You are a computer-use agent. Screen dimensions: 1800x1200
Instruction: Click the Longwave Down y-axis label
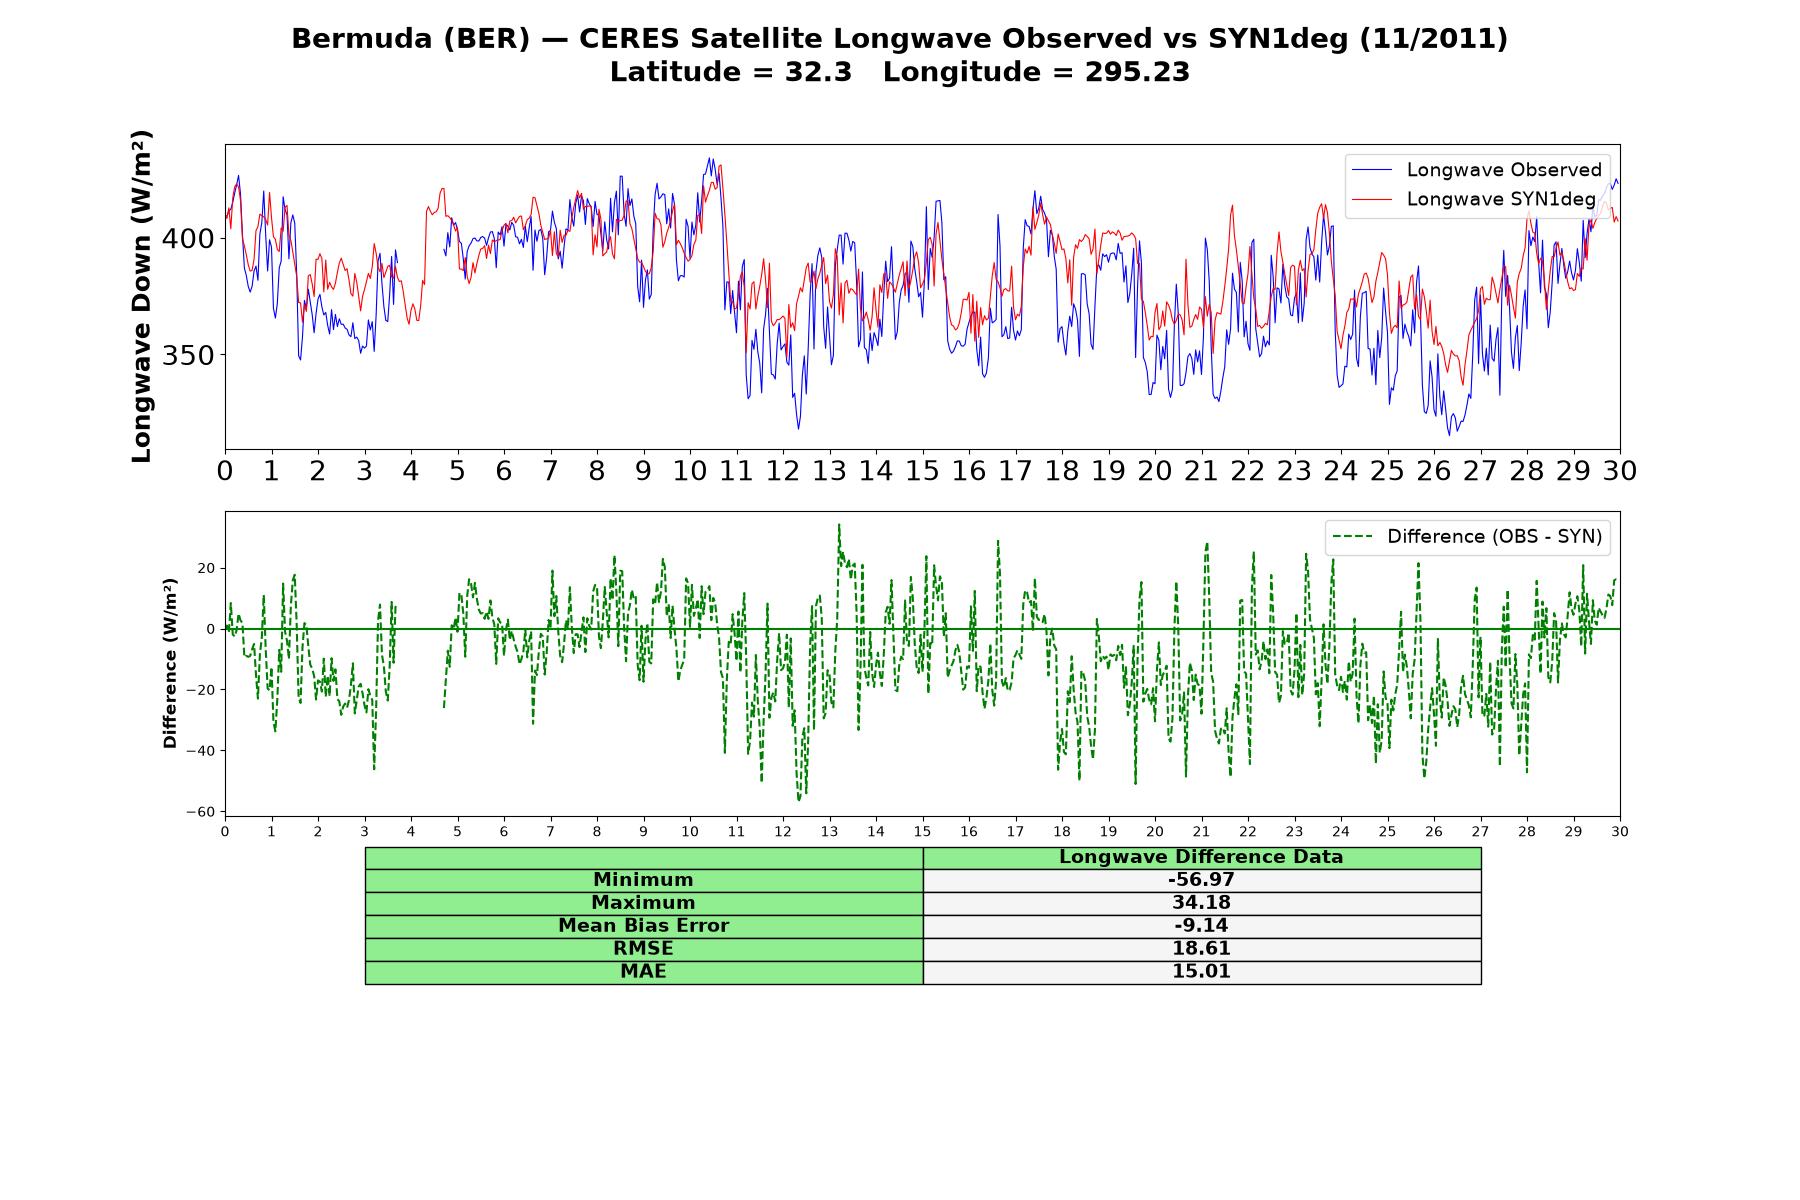pos(141,296)
